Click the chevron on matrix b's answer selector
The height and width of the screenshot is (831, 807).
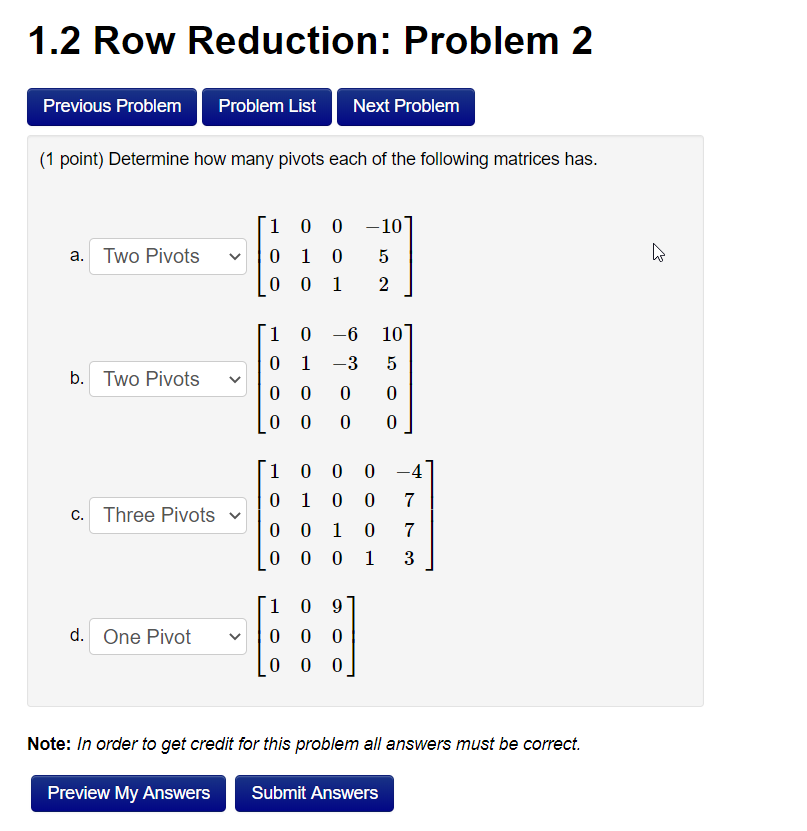[234, 379]
